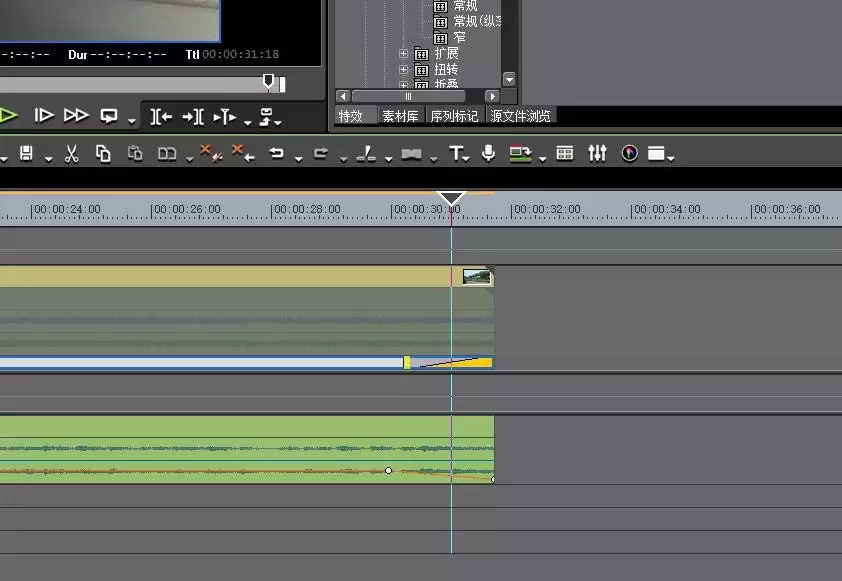Expand the 扩展 folder in effects tree
842x581 pixels.
pos(403,54)
